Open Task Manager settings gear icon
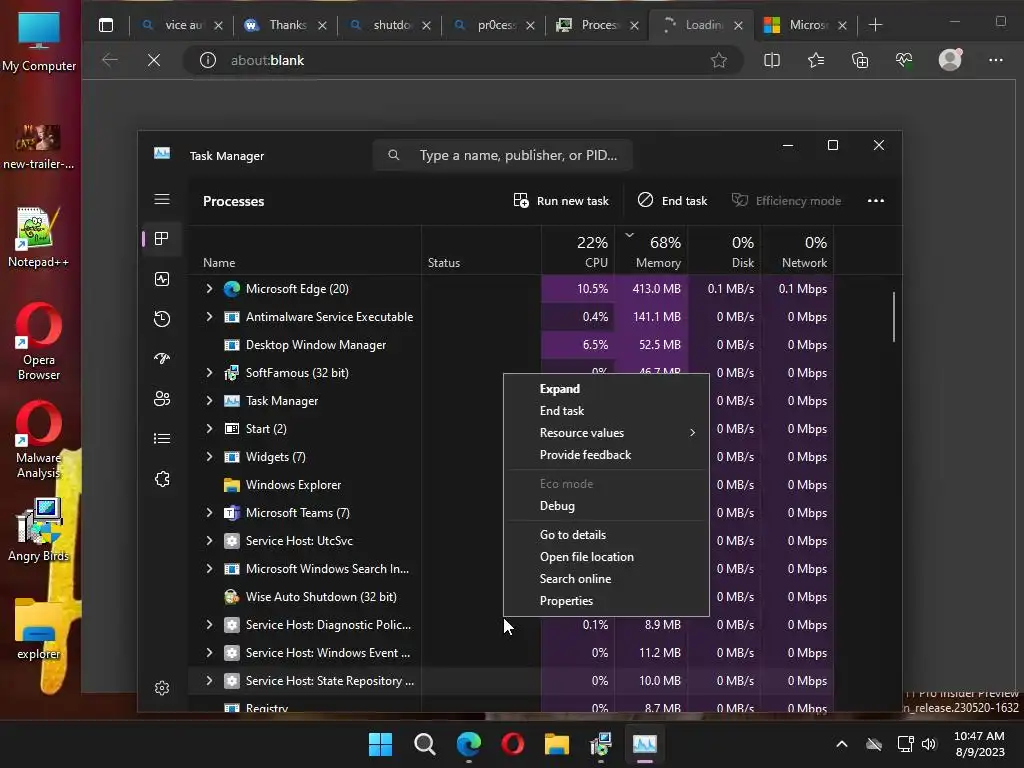The height and width of the screenshot is (768, 1024). 162,688
